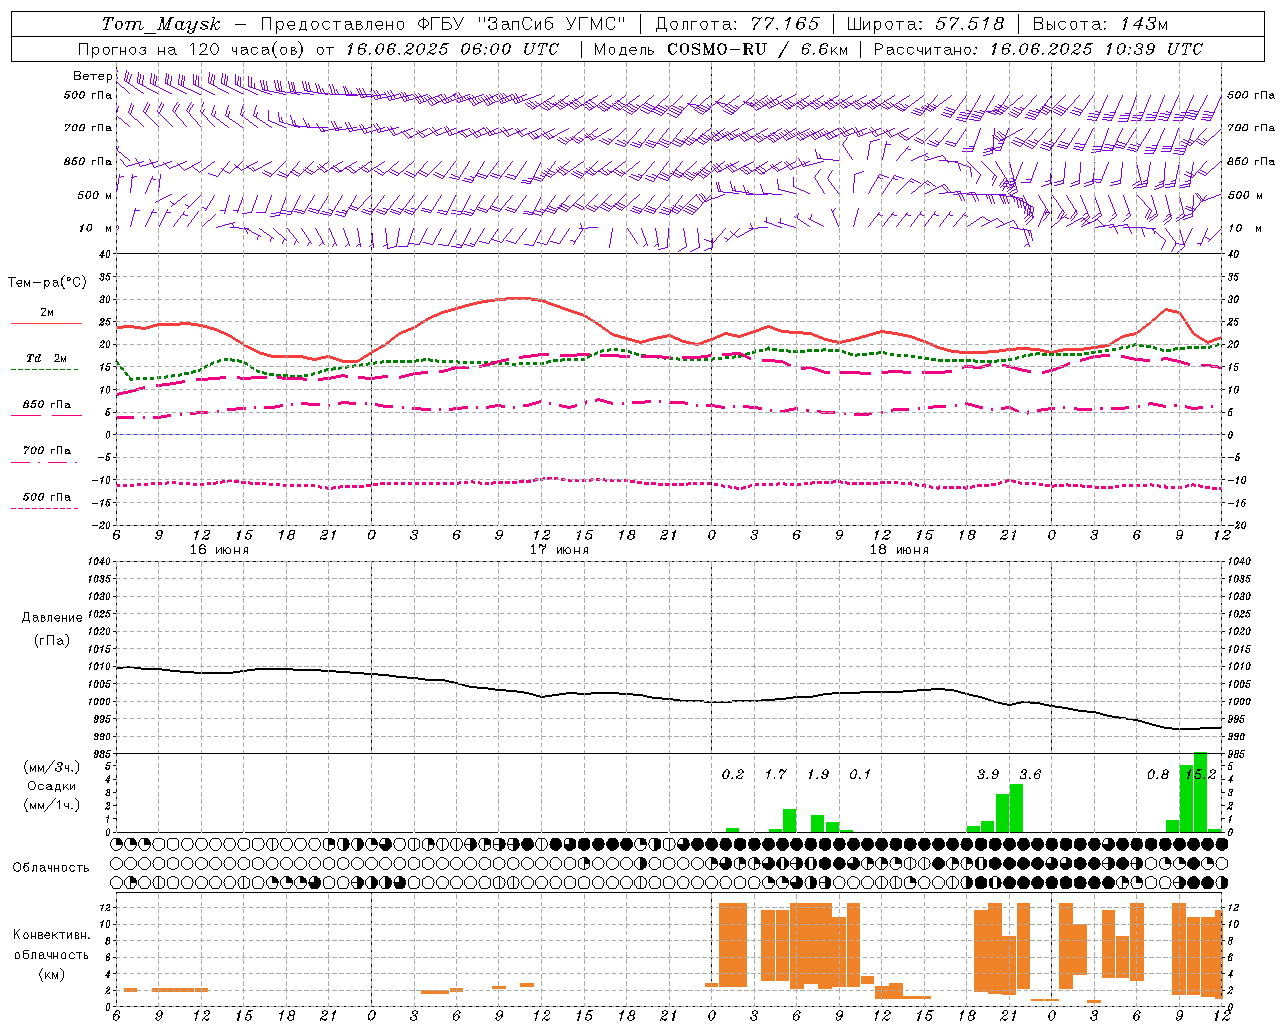Select the (мм/1ч.) unit label
The height and width of the screenshot is (1024, 1280).
click(x=52, y=805)
